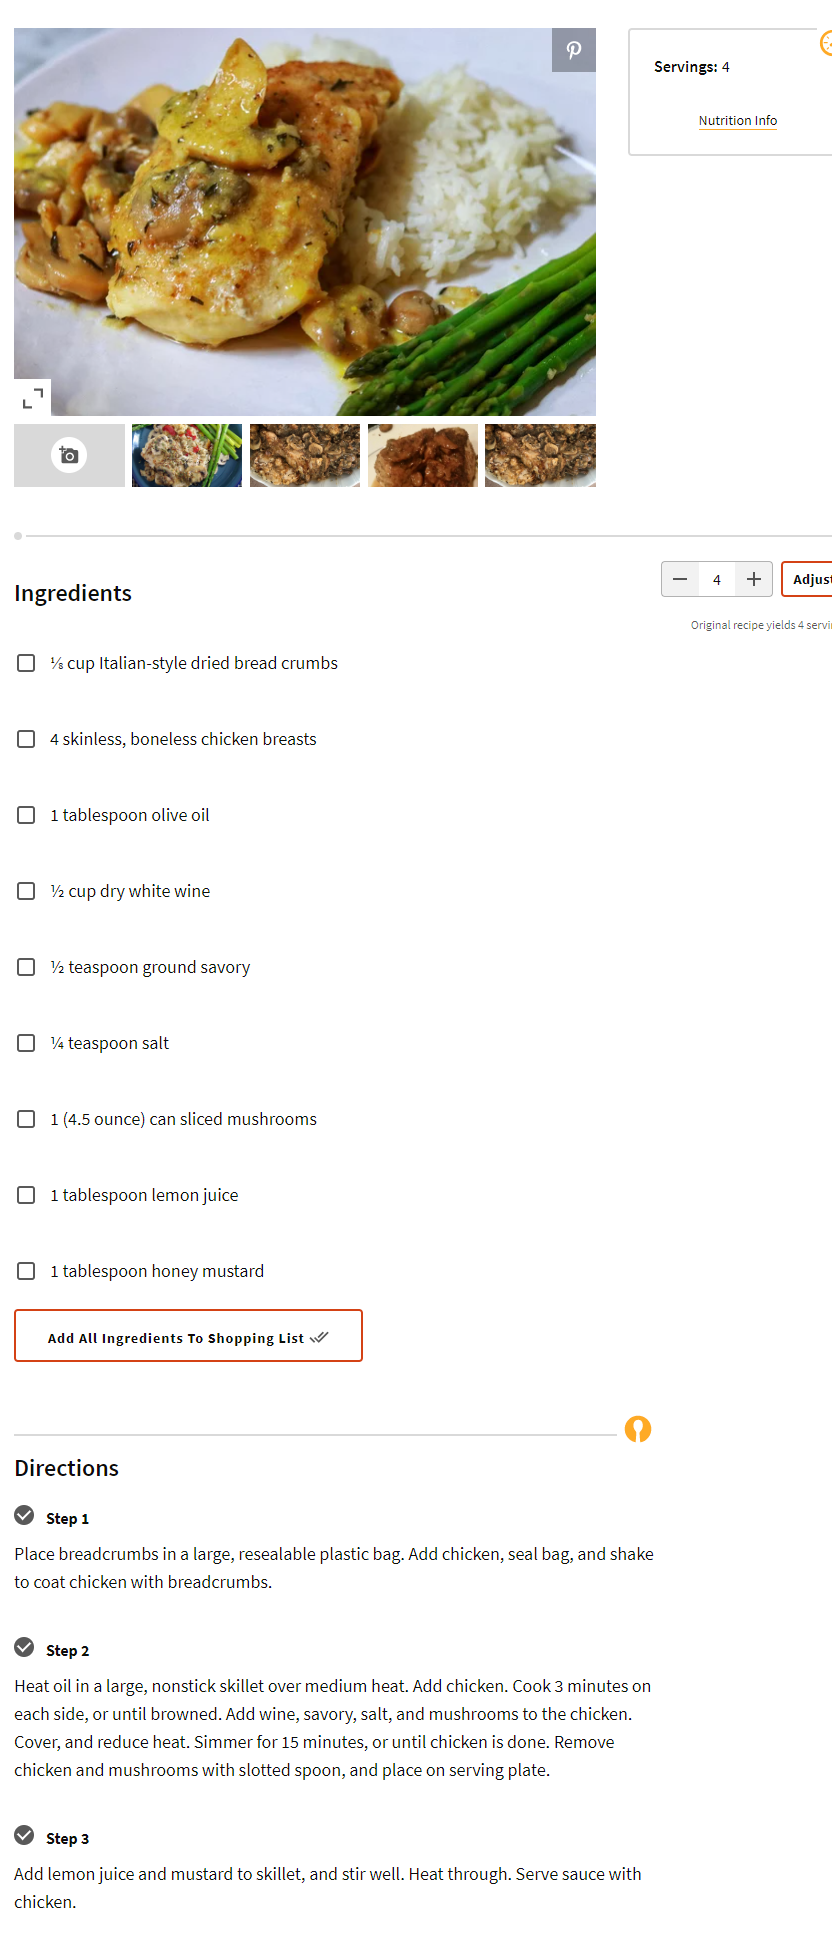The height and width of the screenshot is (1953, 832).
Task: Click the servings number input field
Action: 717,579
